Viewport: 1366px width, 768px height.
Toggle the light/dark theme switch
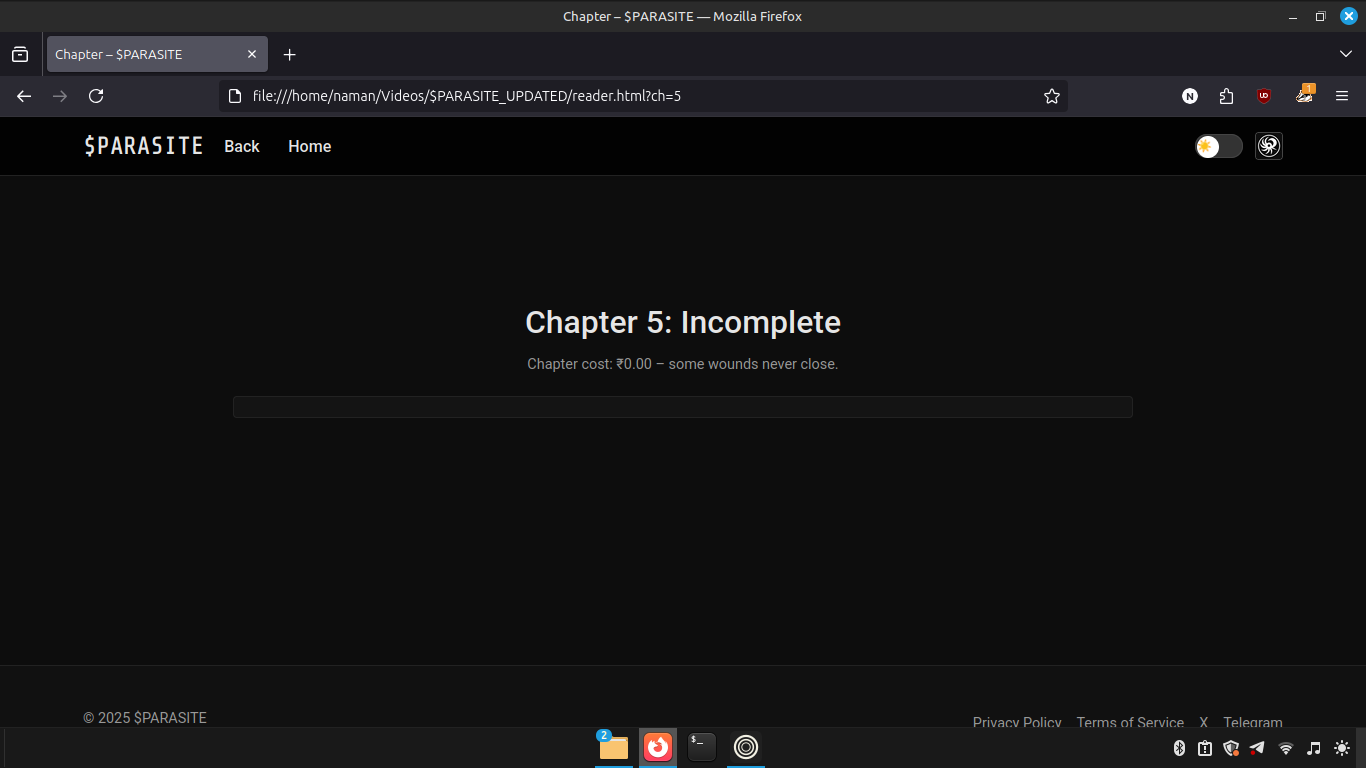[x=1219, y=146]
